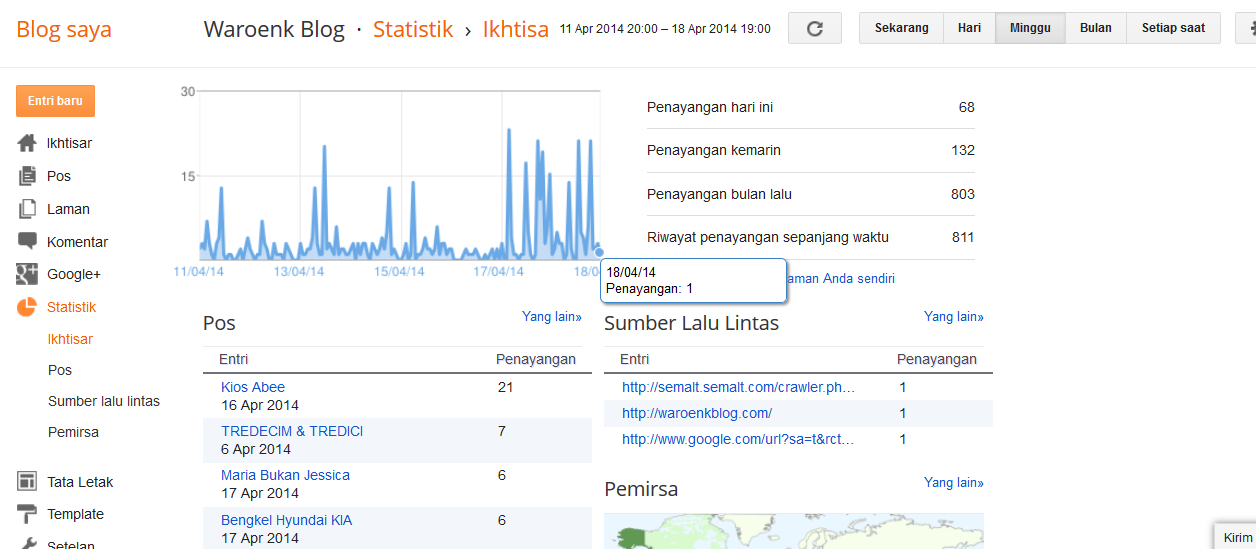1256x549 pixels.
Task: Click Riwayat penayangan sepanjang waktu value 811
Action: 963,237
